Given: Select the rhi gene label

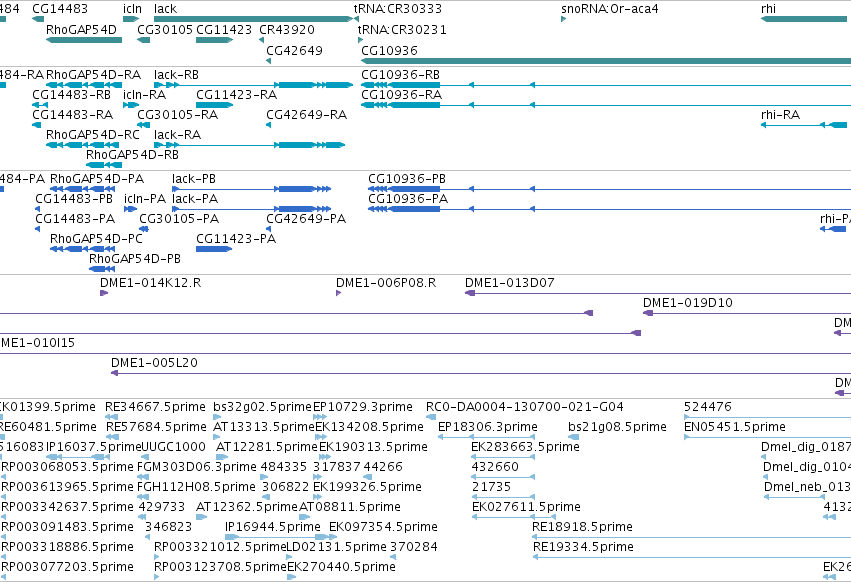Looking at the screenshot, I should pyautogui.click(x=768, y=9).
